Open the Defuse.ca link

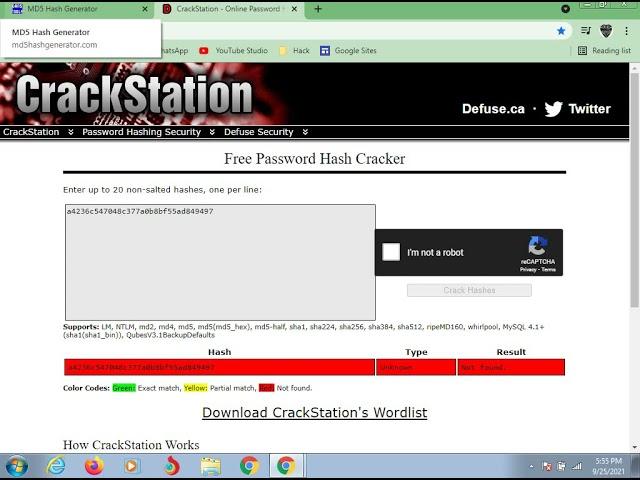(x=493, y=109)
